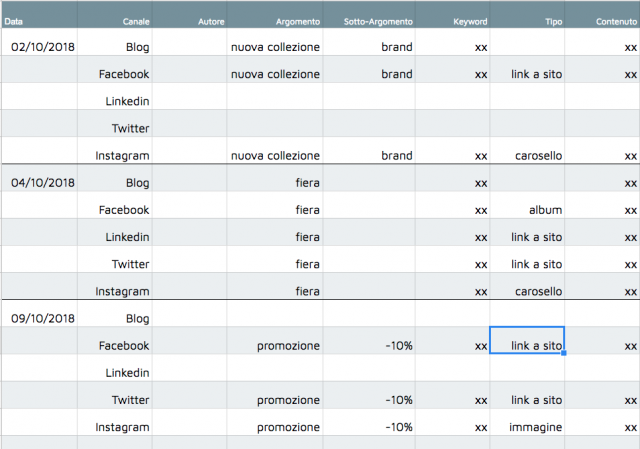This screenshot has height=449, width=640.
Task: Select the album cell in Tipo column
Action: [527, 205]
